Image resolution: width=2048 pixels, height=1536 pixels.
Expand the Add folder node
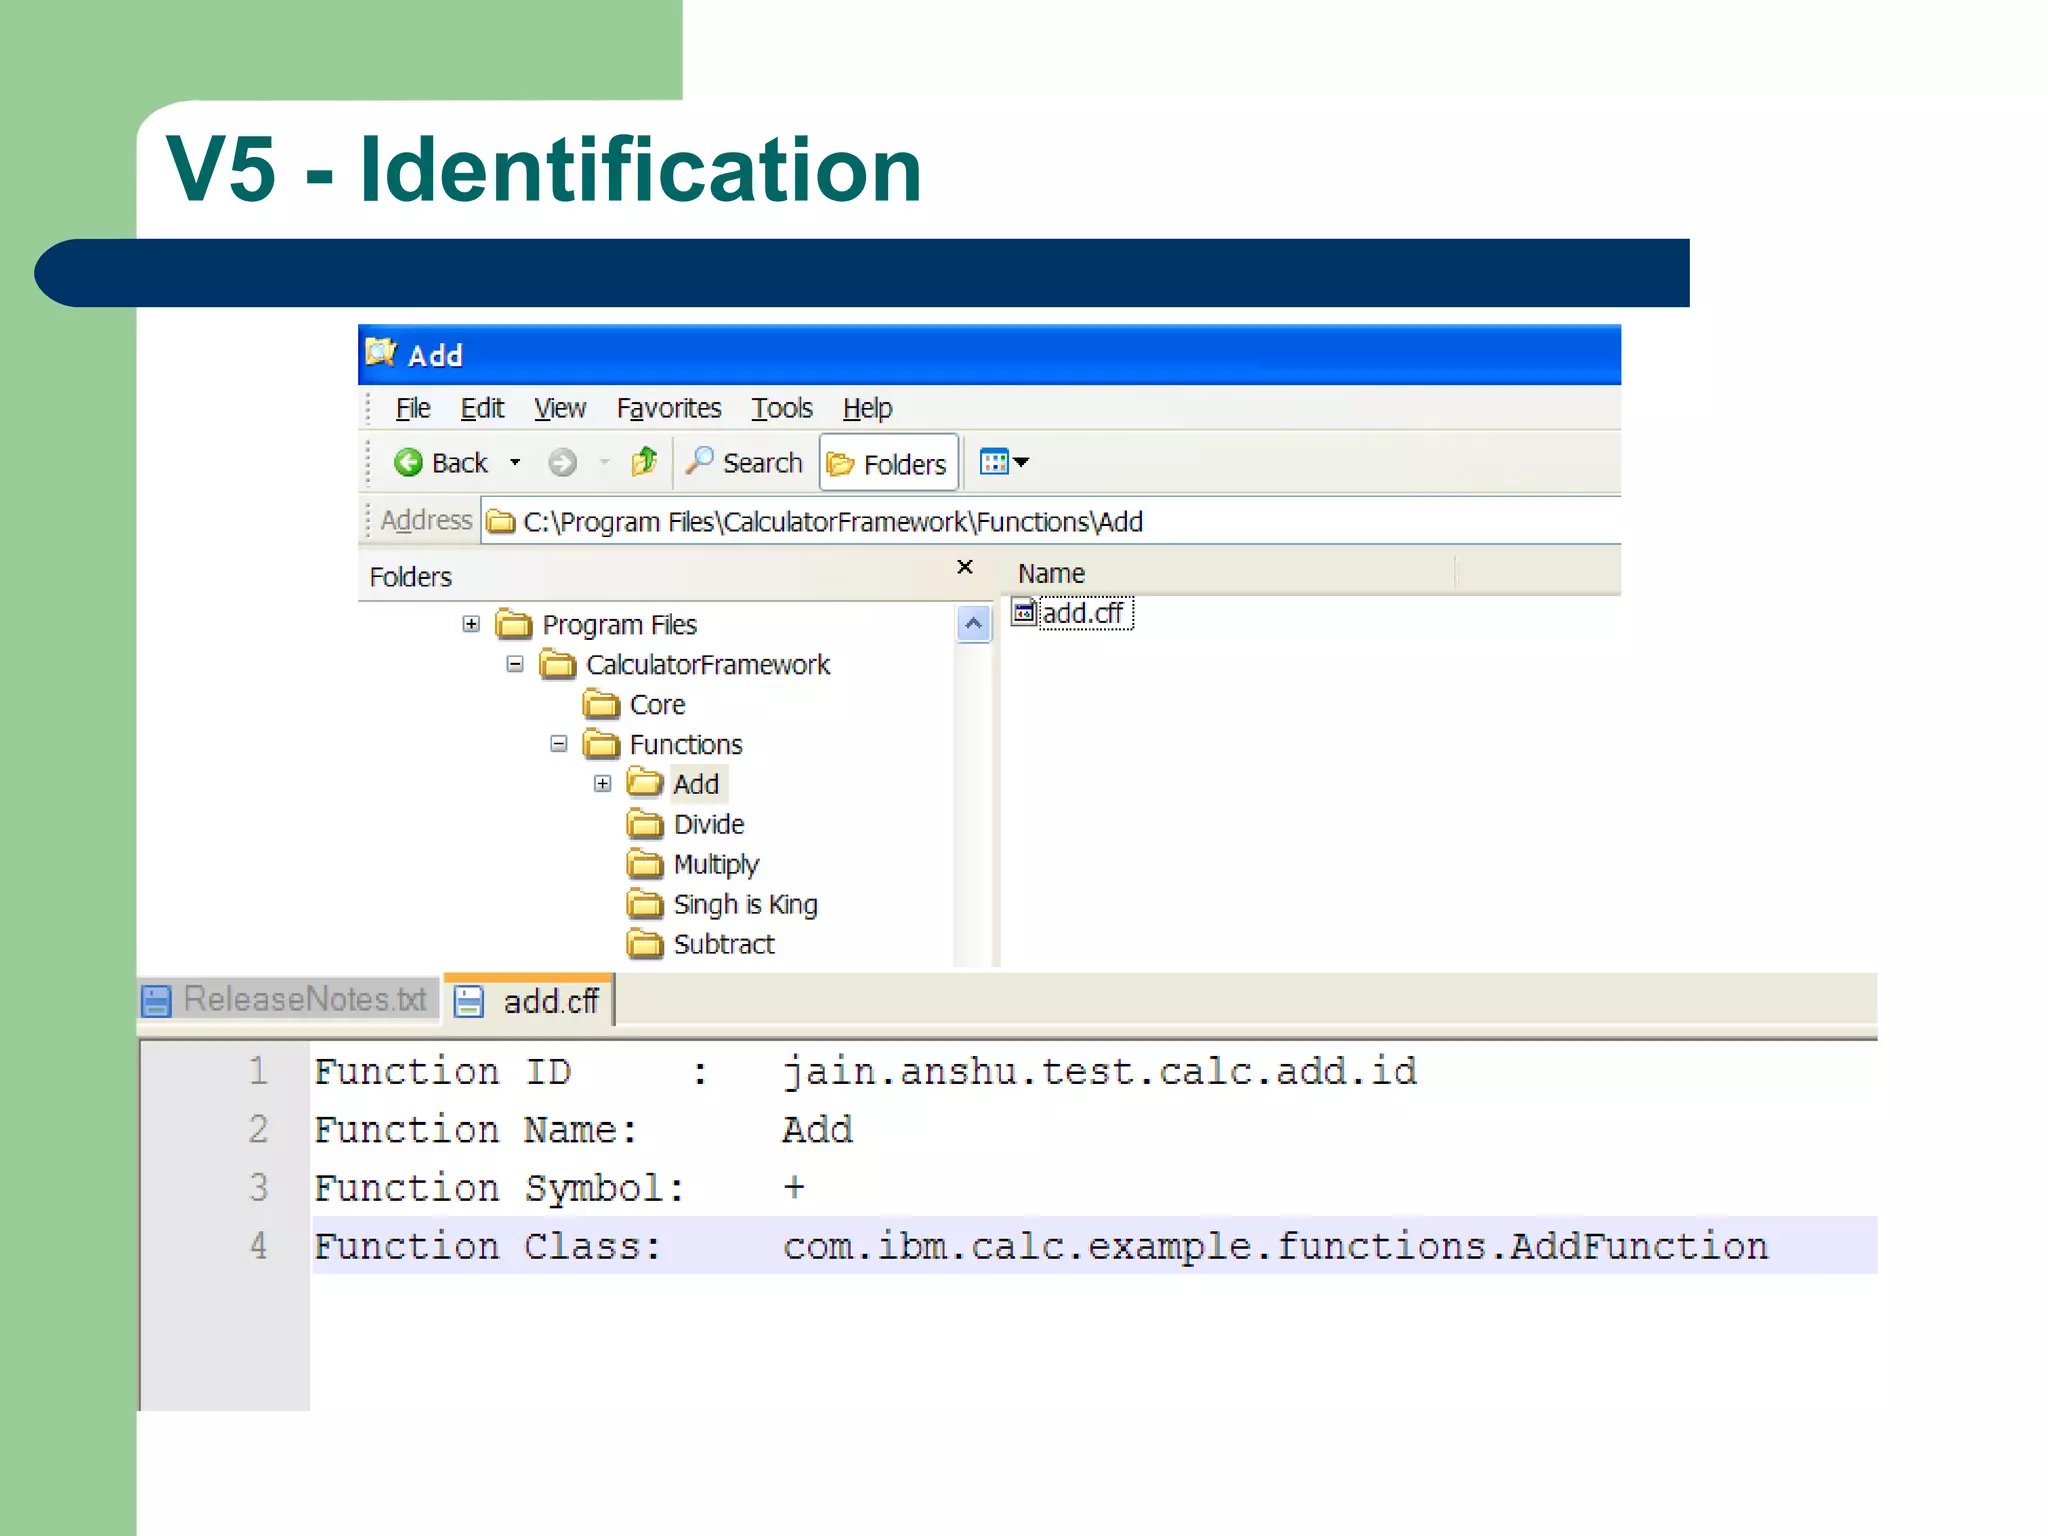[602, 784]
